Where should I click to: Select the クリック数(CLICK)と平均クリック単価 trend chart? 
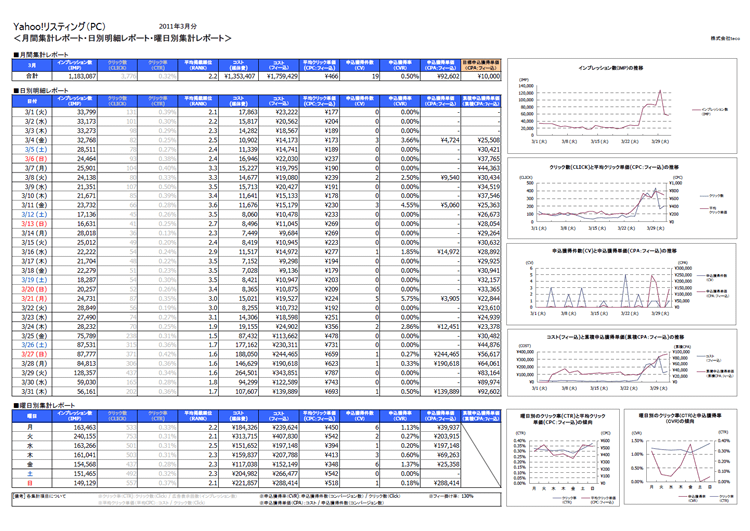622,198
